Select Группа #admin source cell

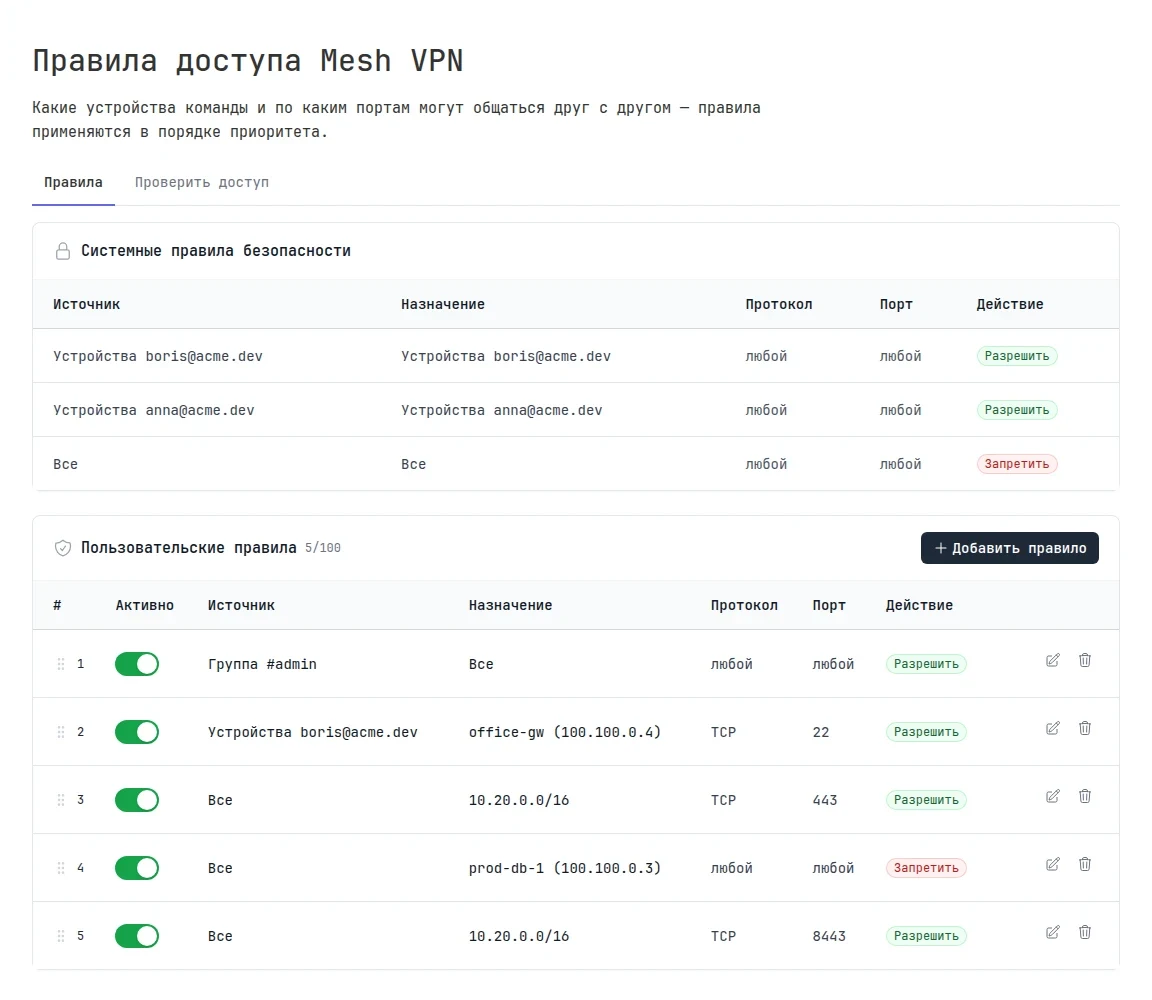point(262,664)
